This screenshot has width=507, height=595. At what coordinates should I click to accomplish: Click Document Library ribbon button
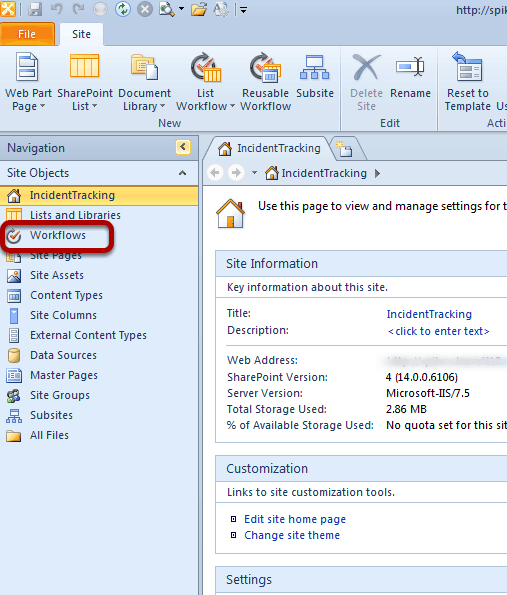pyautogui.click(x=144, y=82)
